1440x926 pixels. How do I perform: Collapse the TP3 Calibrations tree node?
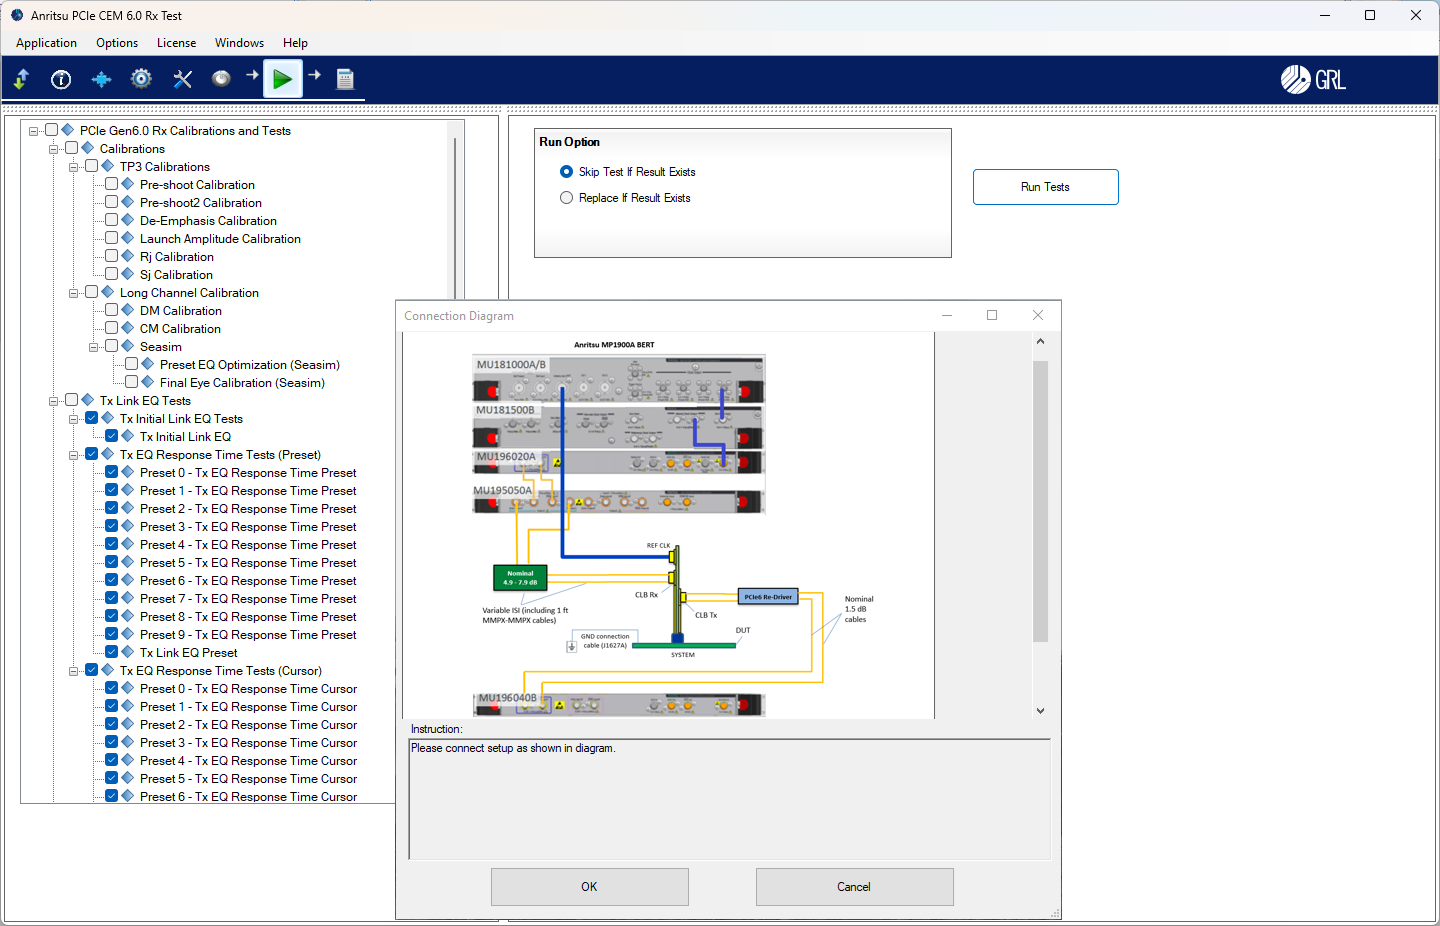click(x=76, y=165)
